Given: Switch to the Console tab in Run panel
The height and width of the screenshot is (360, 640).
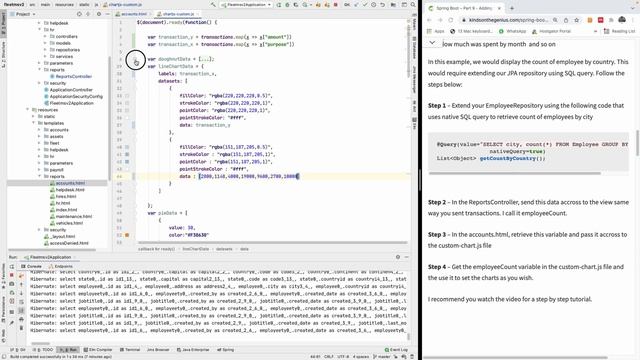Looking at the screenshot, I should coord(31,266).
